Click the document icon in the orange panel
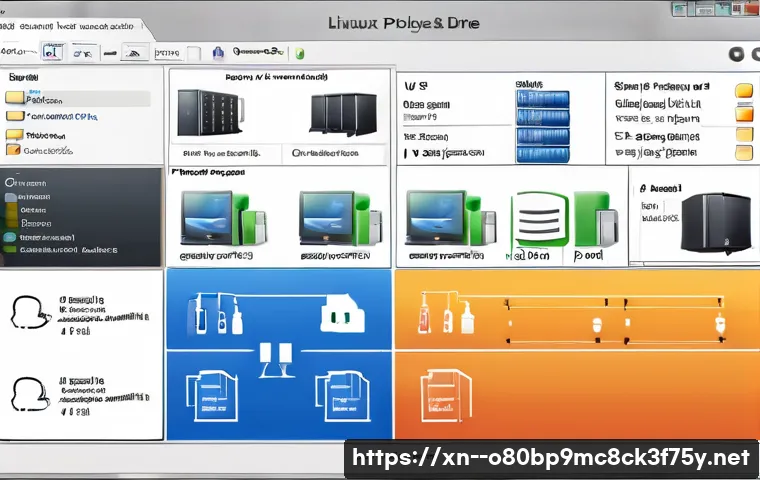Screen dimensions: 760x480 438,389
